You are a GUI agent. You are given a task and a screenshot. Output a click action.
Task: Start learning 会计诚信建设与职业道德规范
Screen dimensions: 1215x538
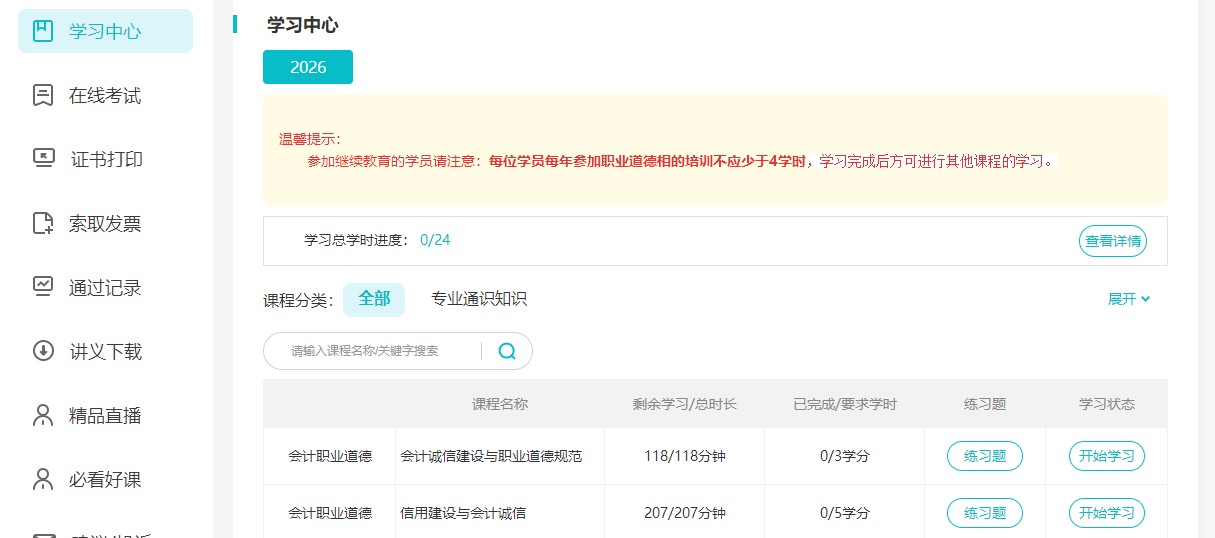1107,456
